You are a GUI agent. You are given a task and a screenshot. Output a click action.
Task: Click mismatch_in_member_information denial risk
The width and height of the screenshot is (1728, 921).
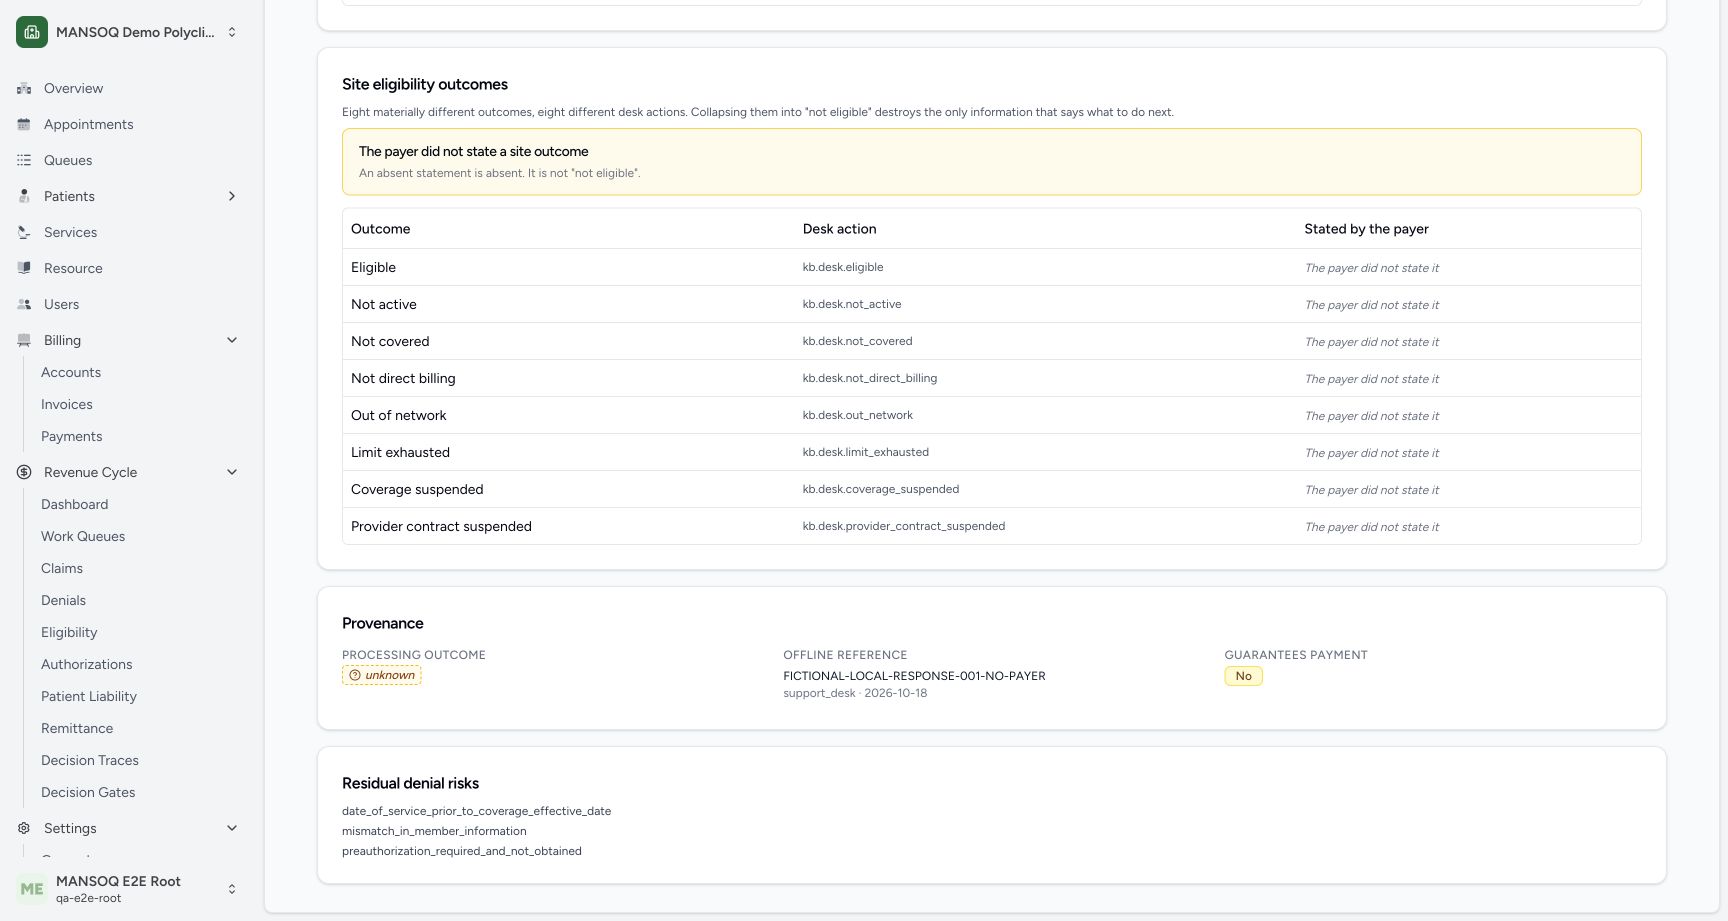coord(434,831)
